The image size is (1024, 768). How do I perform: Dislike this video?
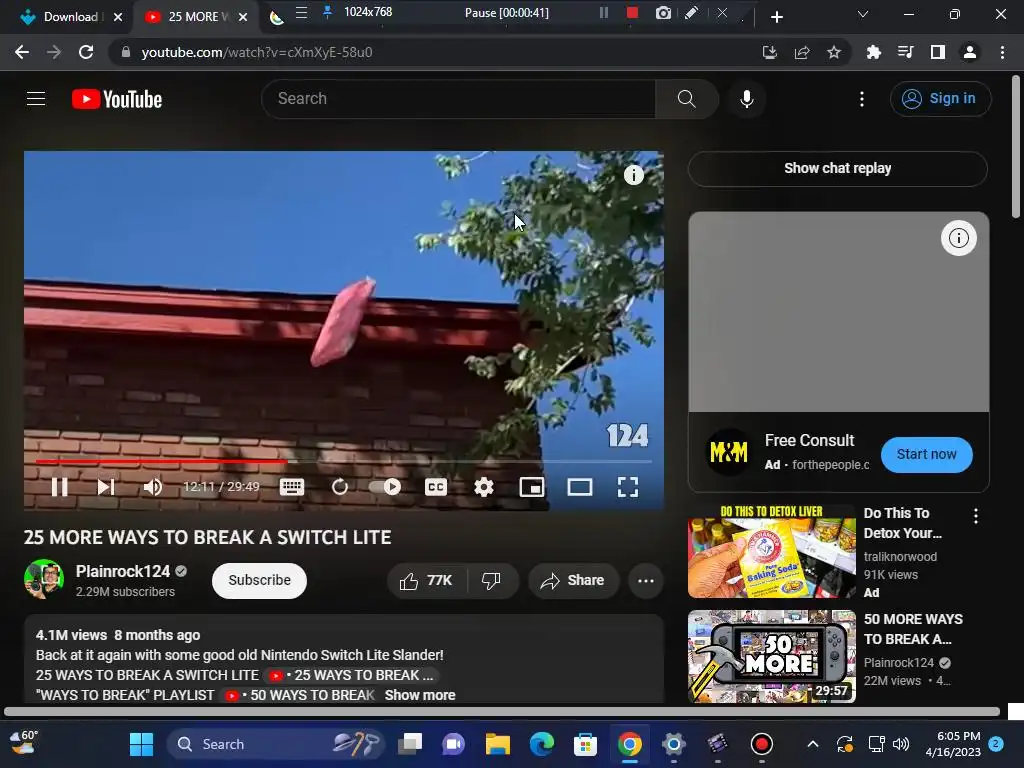pos(491,581)
